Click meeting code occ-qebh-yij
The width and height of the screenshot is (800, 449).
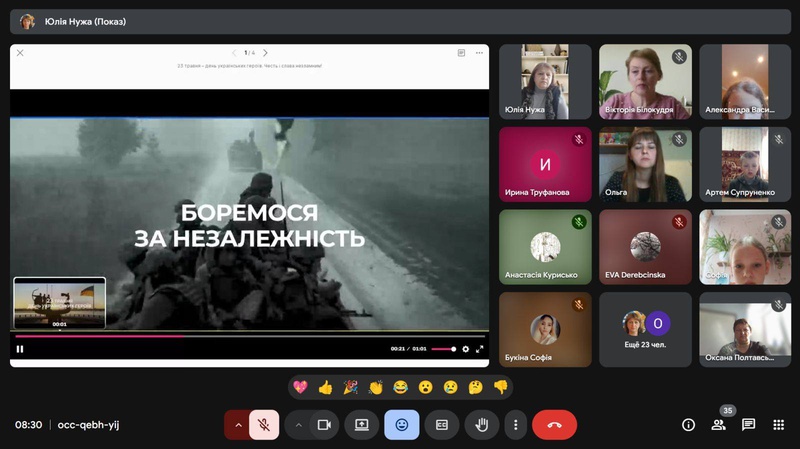pos(88,425)
